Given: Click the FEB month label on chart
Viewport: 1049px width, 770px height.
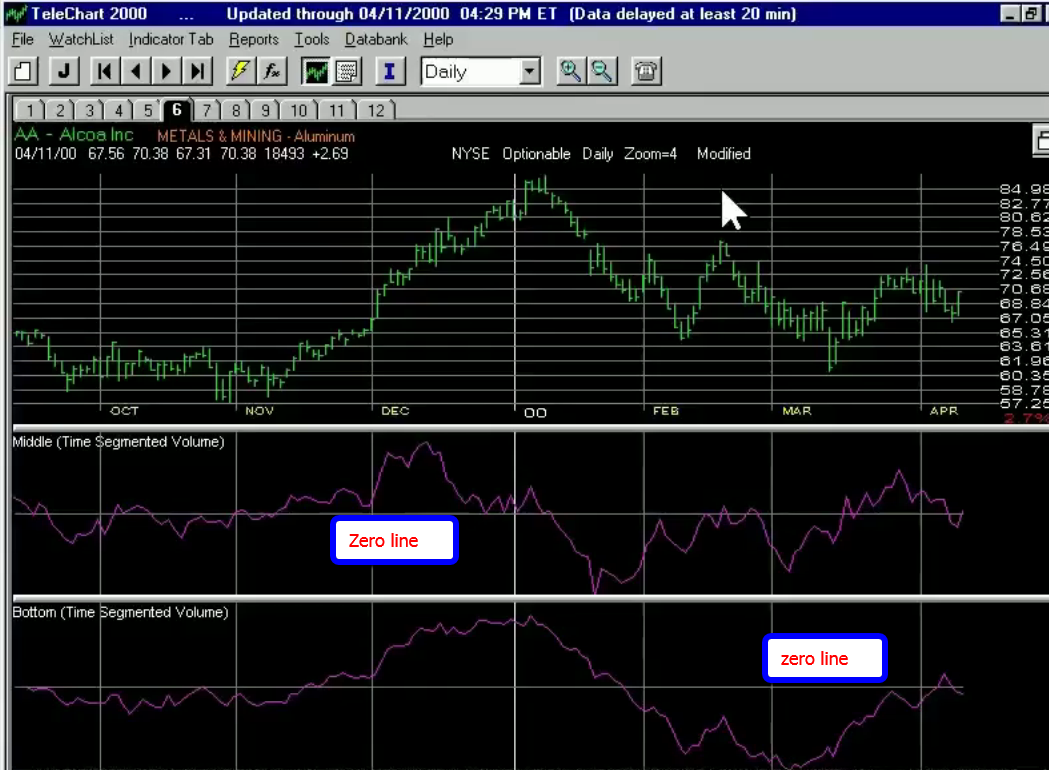Looking at the screenshot, I should (666, 411).
